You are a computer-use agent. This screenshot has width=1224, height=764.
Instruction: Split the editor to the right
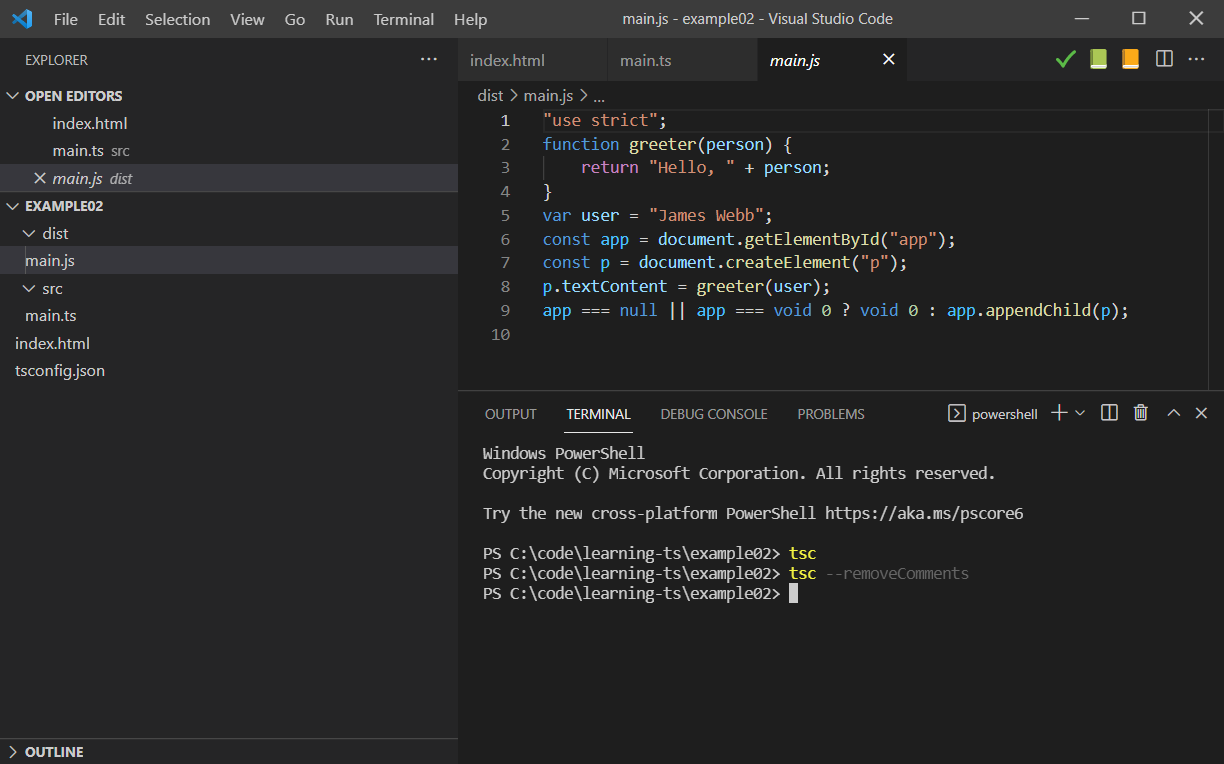1164,60
